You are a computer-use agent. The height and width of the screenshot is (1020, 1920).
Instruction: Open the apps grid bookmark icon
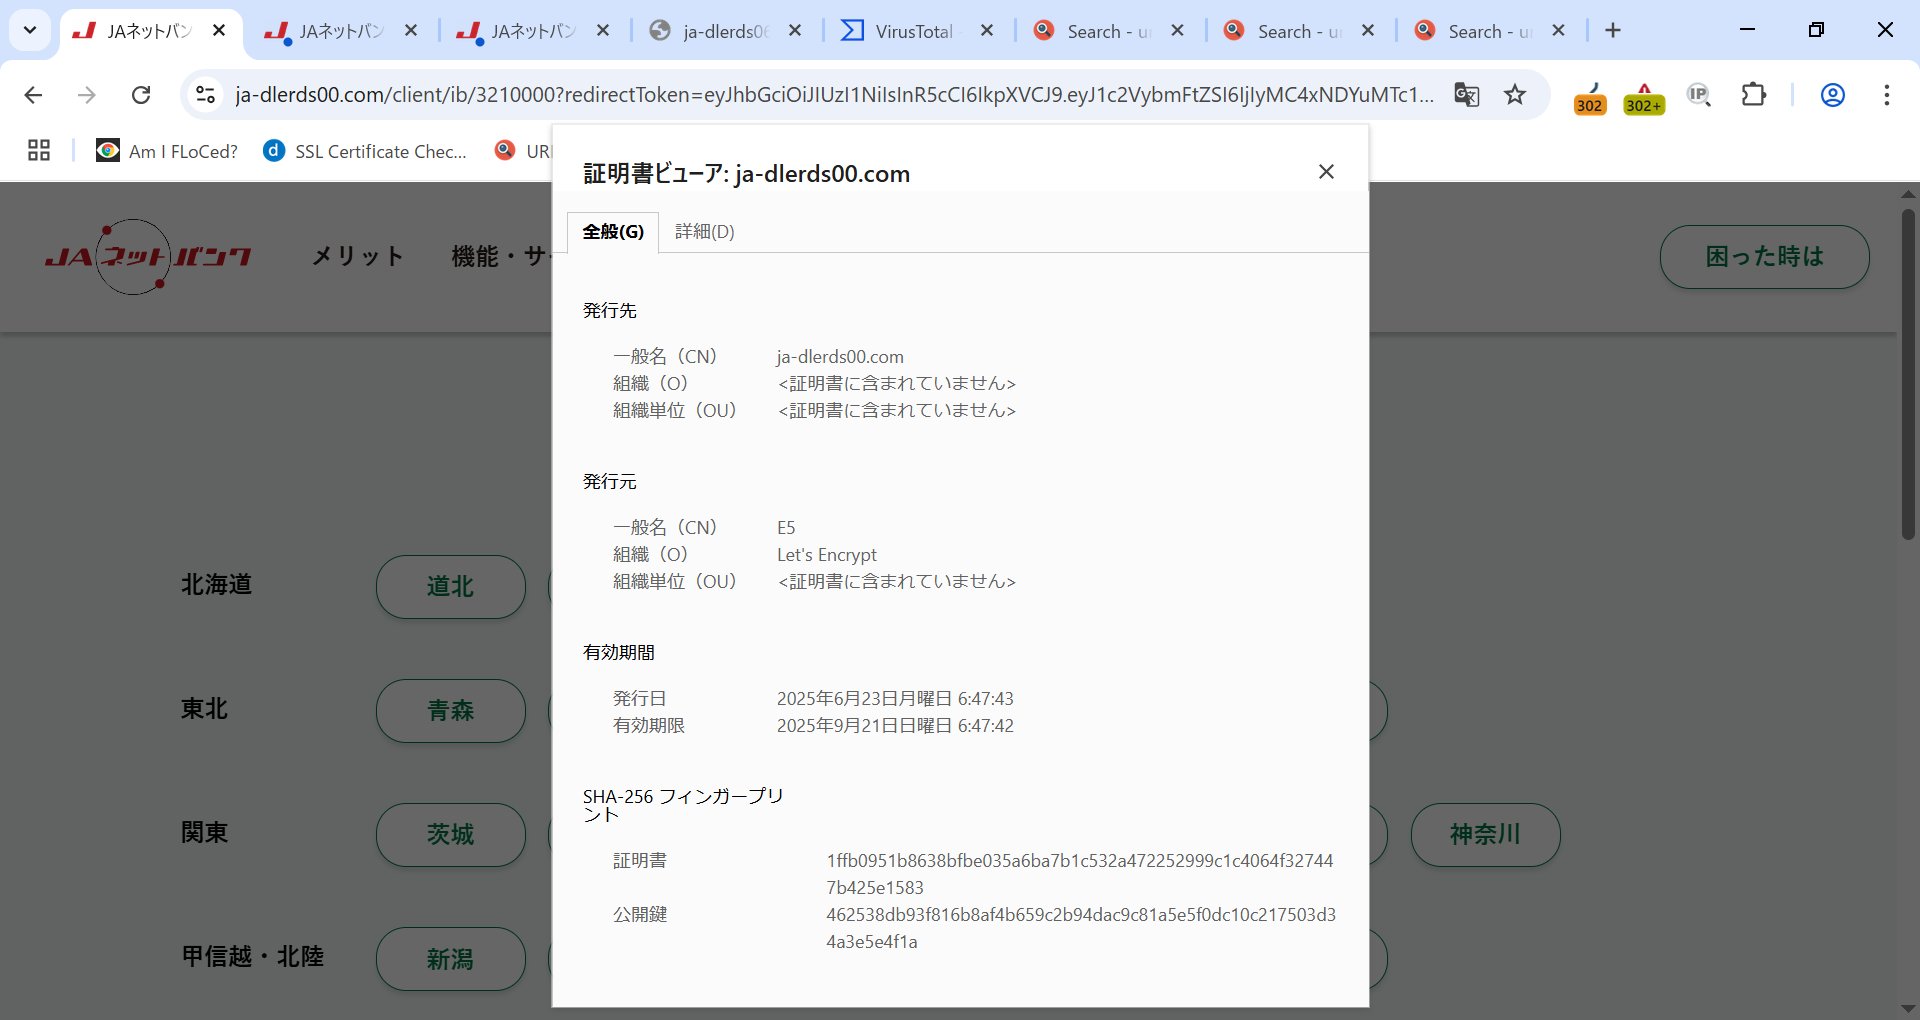coord(39,151)
